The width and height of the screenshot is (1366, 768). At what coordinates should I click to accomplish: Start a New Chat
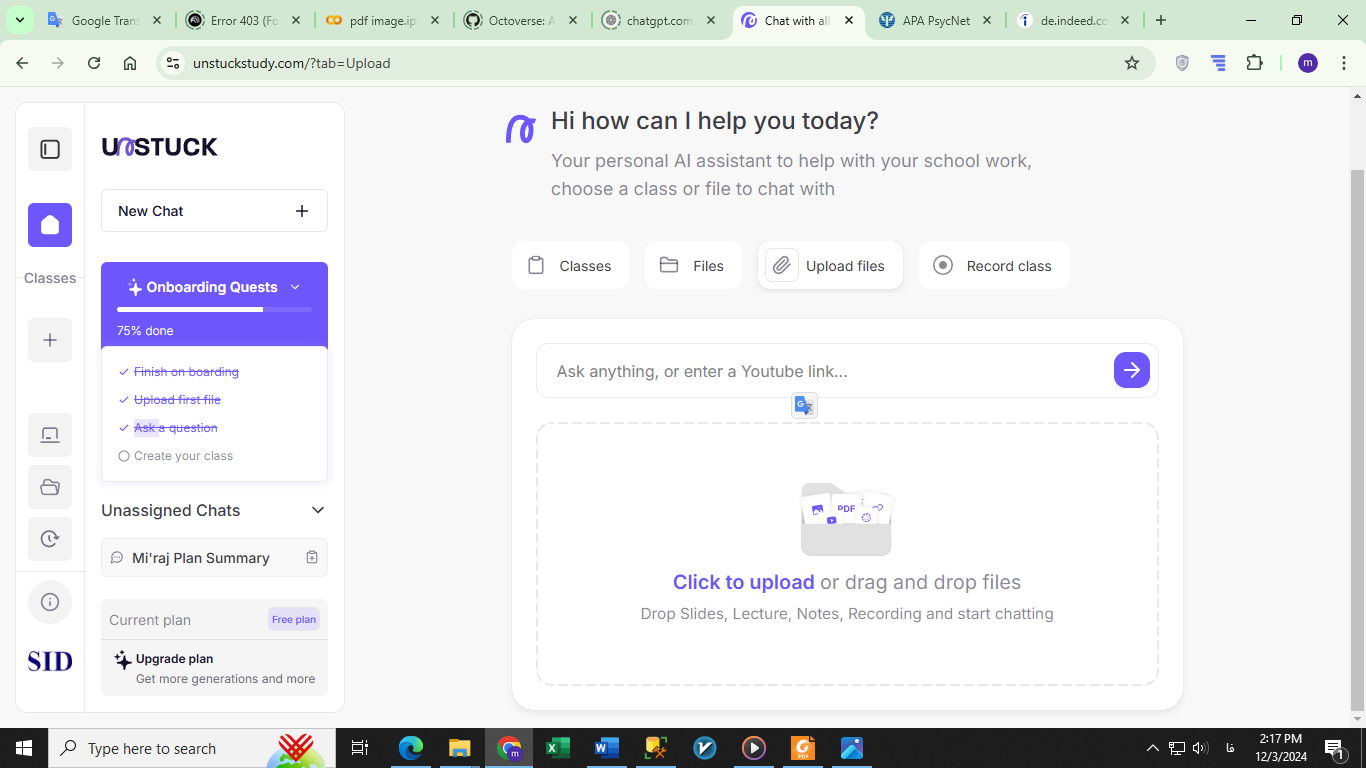point(214,211)
